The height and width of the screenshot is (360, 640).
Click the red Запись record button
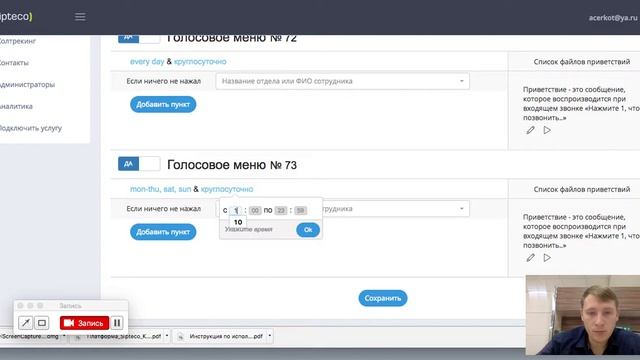click(x=84, y=323)
